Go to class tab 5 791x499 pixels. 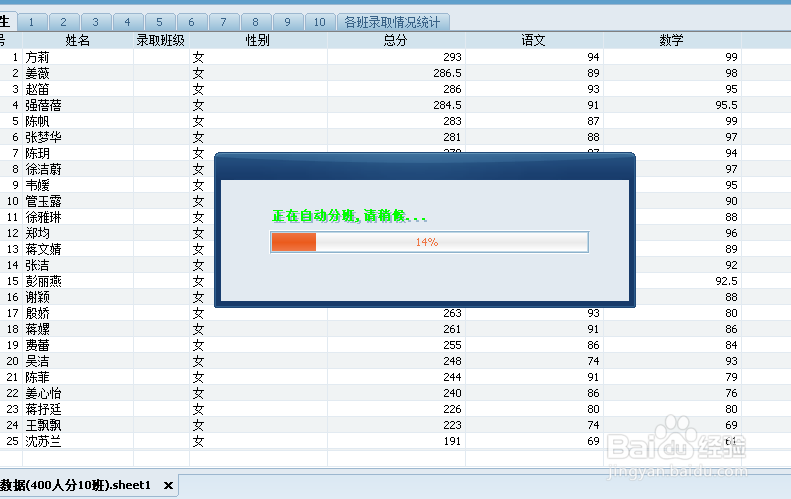pos(159,22)
